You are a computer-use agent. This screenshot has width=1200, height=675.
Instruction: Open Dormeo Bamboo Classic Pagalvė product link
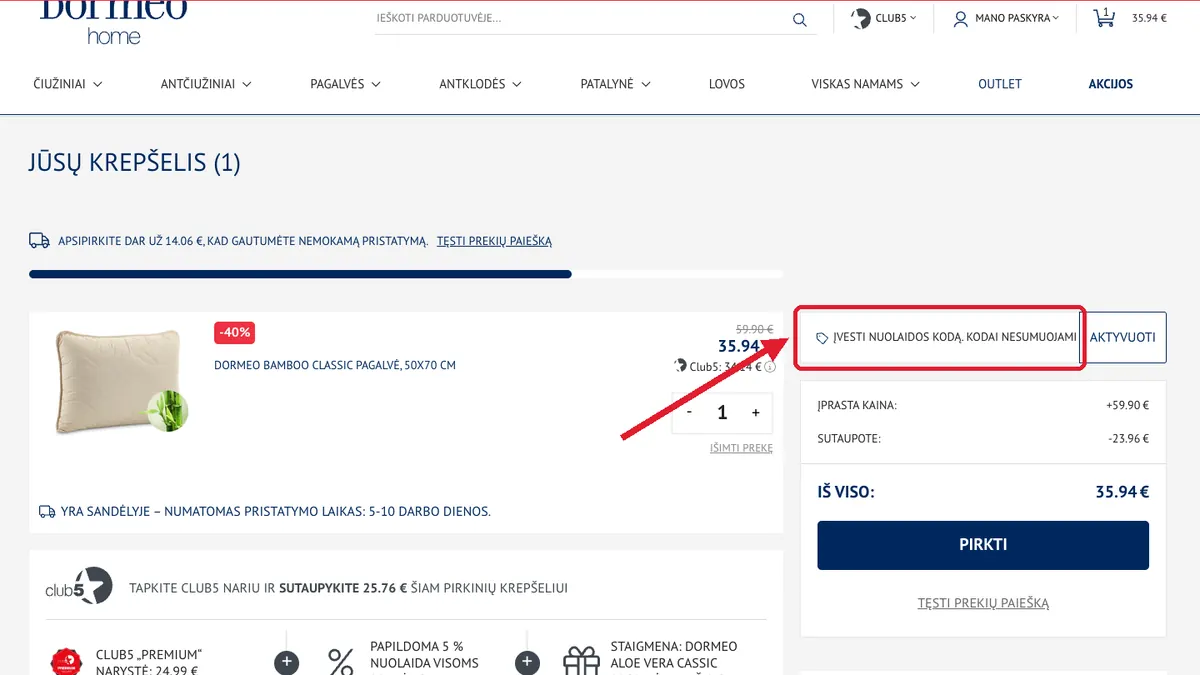[335, 365]
